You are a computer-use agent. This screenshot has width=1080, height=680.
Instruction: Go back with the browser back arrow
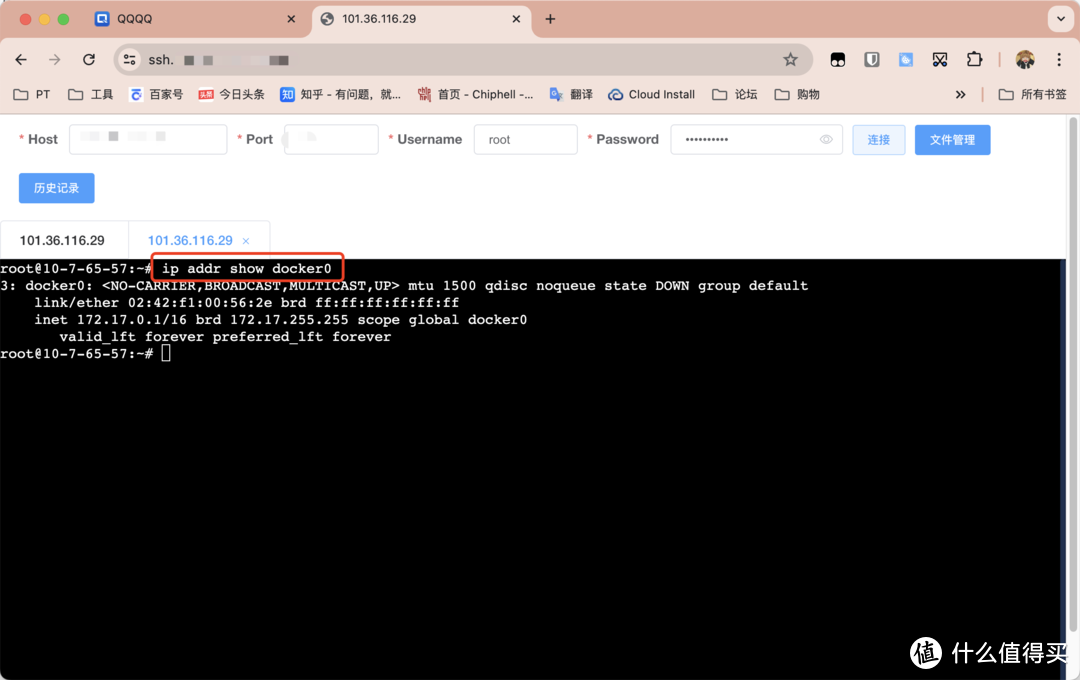point(21,60)
